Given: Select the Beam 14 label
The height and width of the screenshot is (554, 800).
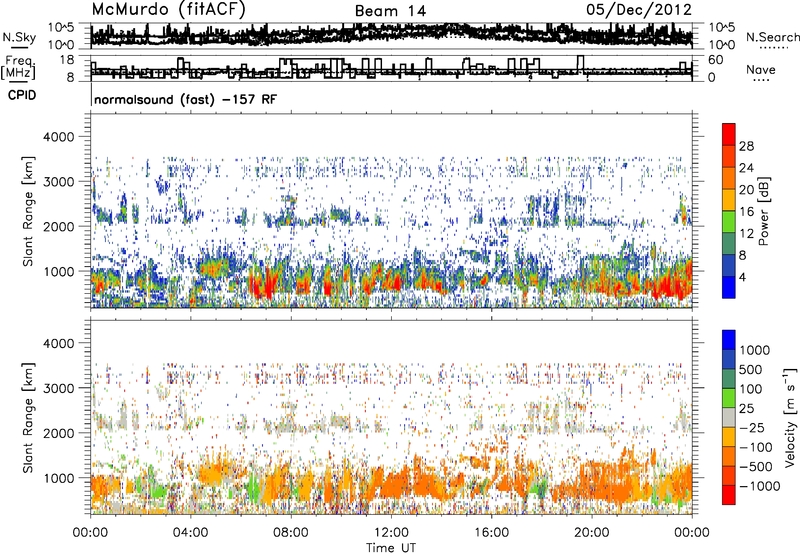Looking at the screenshot, I should 390,11.
